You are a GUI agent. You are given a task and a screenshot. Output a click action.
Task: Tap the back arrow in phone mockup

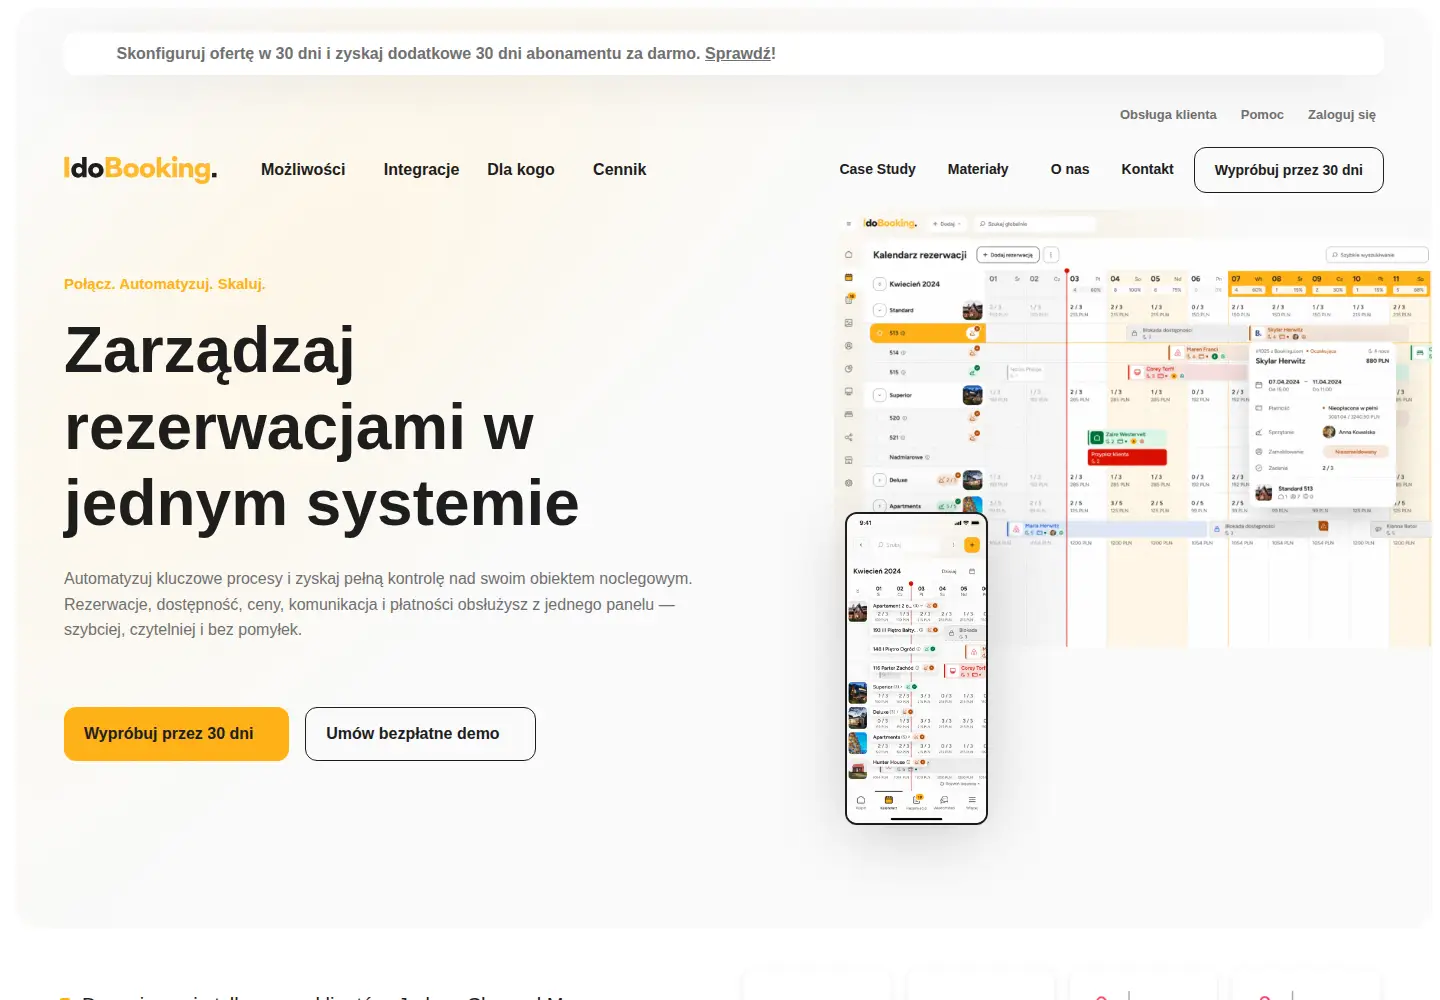(861, 545)
